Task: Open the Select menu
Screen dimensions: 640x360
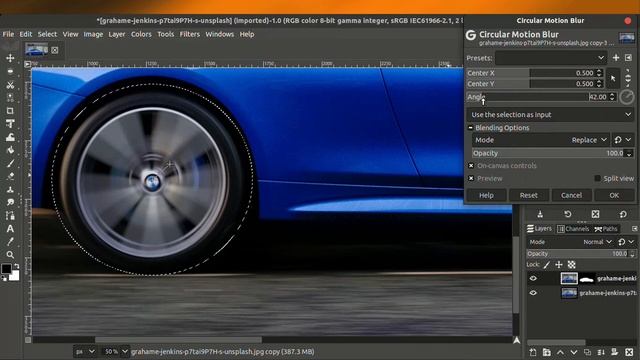Action: pos(47,34)
